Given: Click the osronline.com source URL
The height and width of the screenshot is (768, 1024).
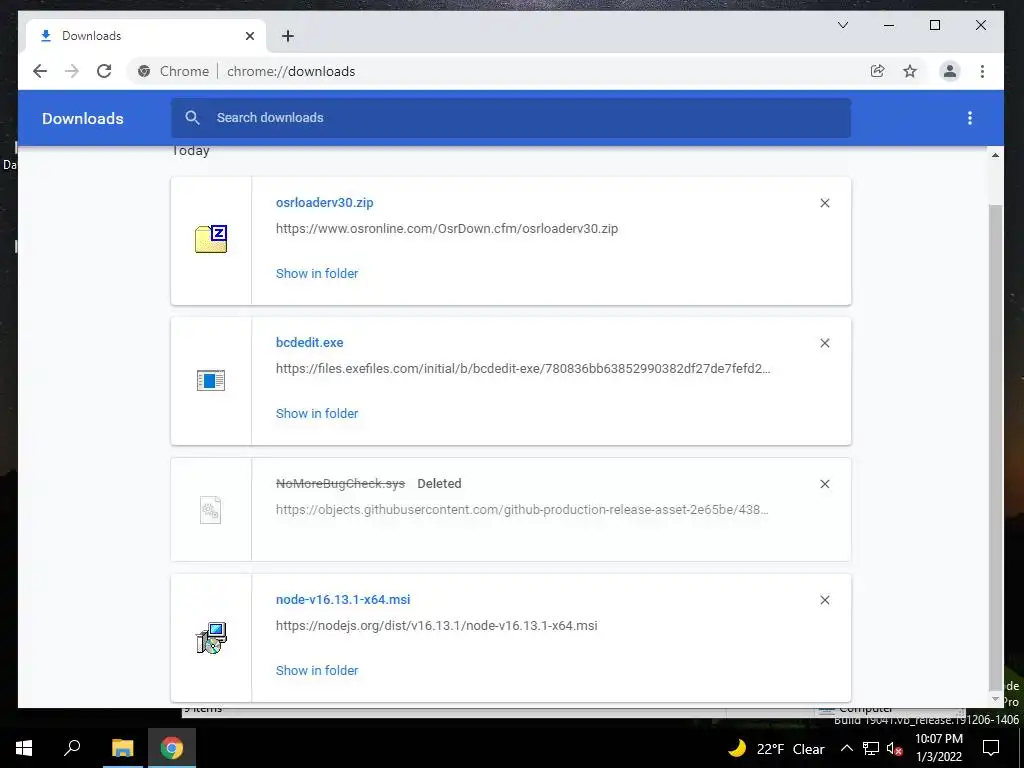Looking at the screenshot, I should [447, 229].
